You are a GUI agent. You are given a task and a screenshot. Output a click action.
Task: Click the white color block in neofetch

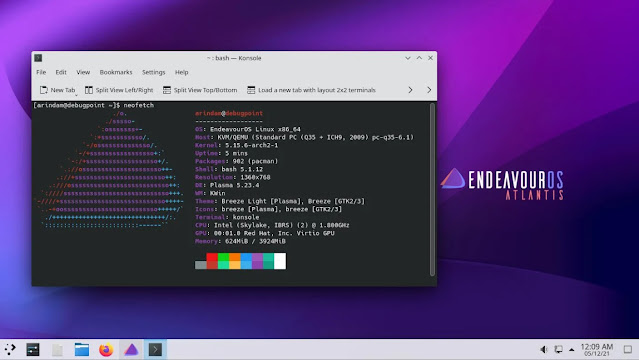(280, 261)
